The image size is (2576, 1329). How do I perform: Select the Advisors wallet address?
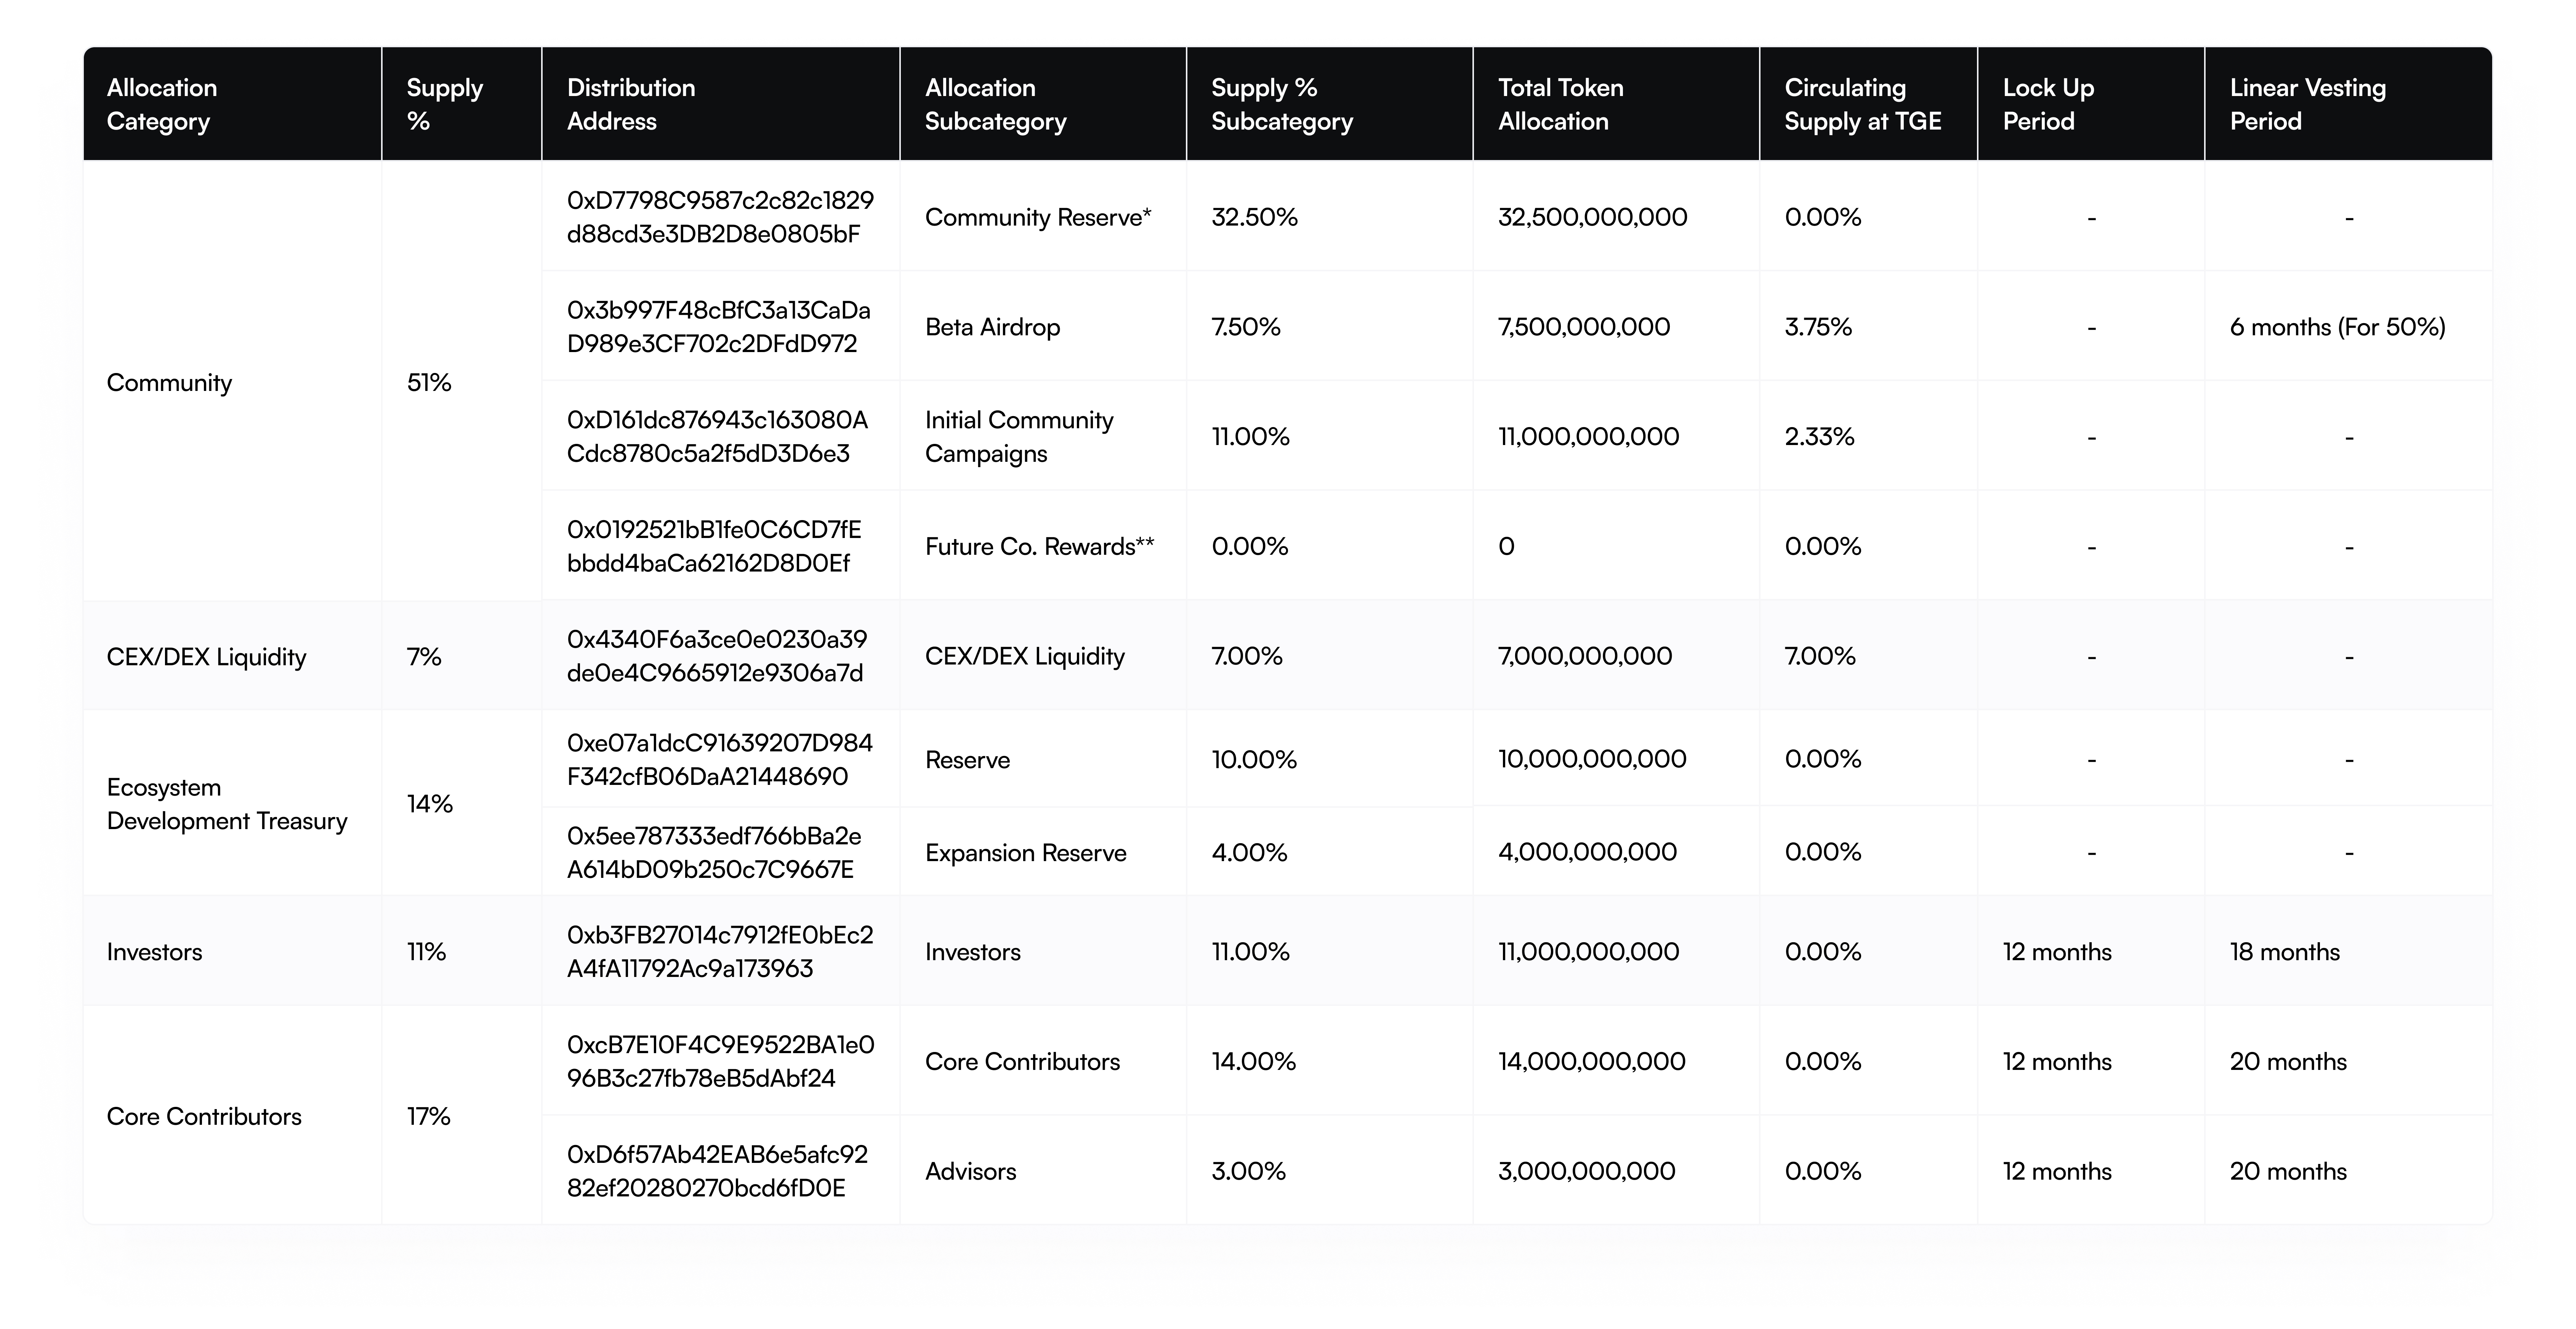pos(717,1171)
